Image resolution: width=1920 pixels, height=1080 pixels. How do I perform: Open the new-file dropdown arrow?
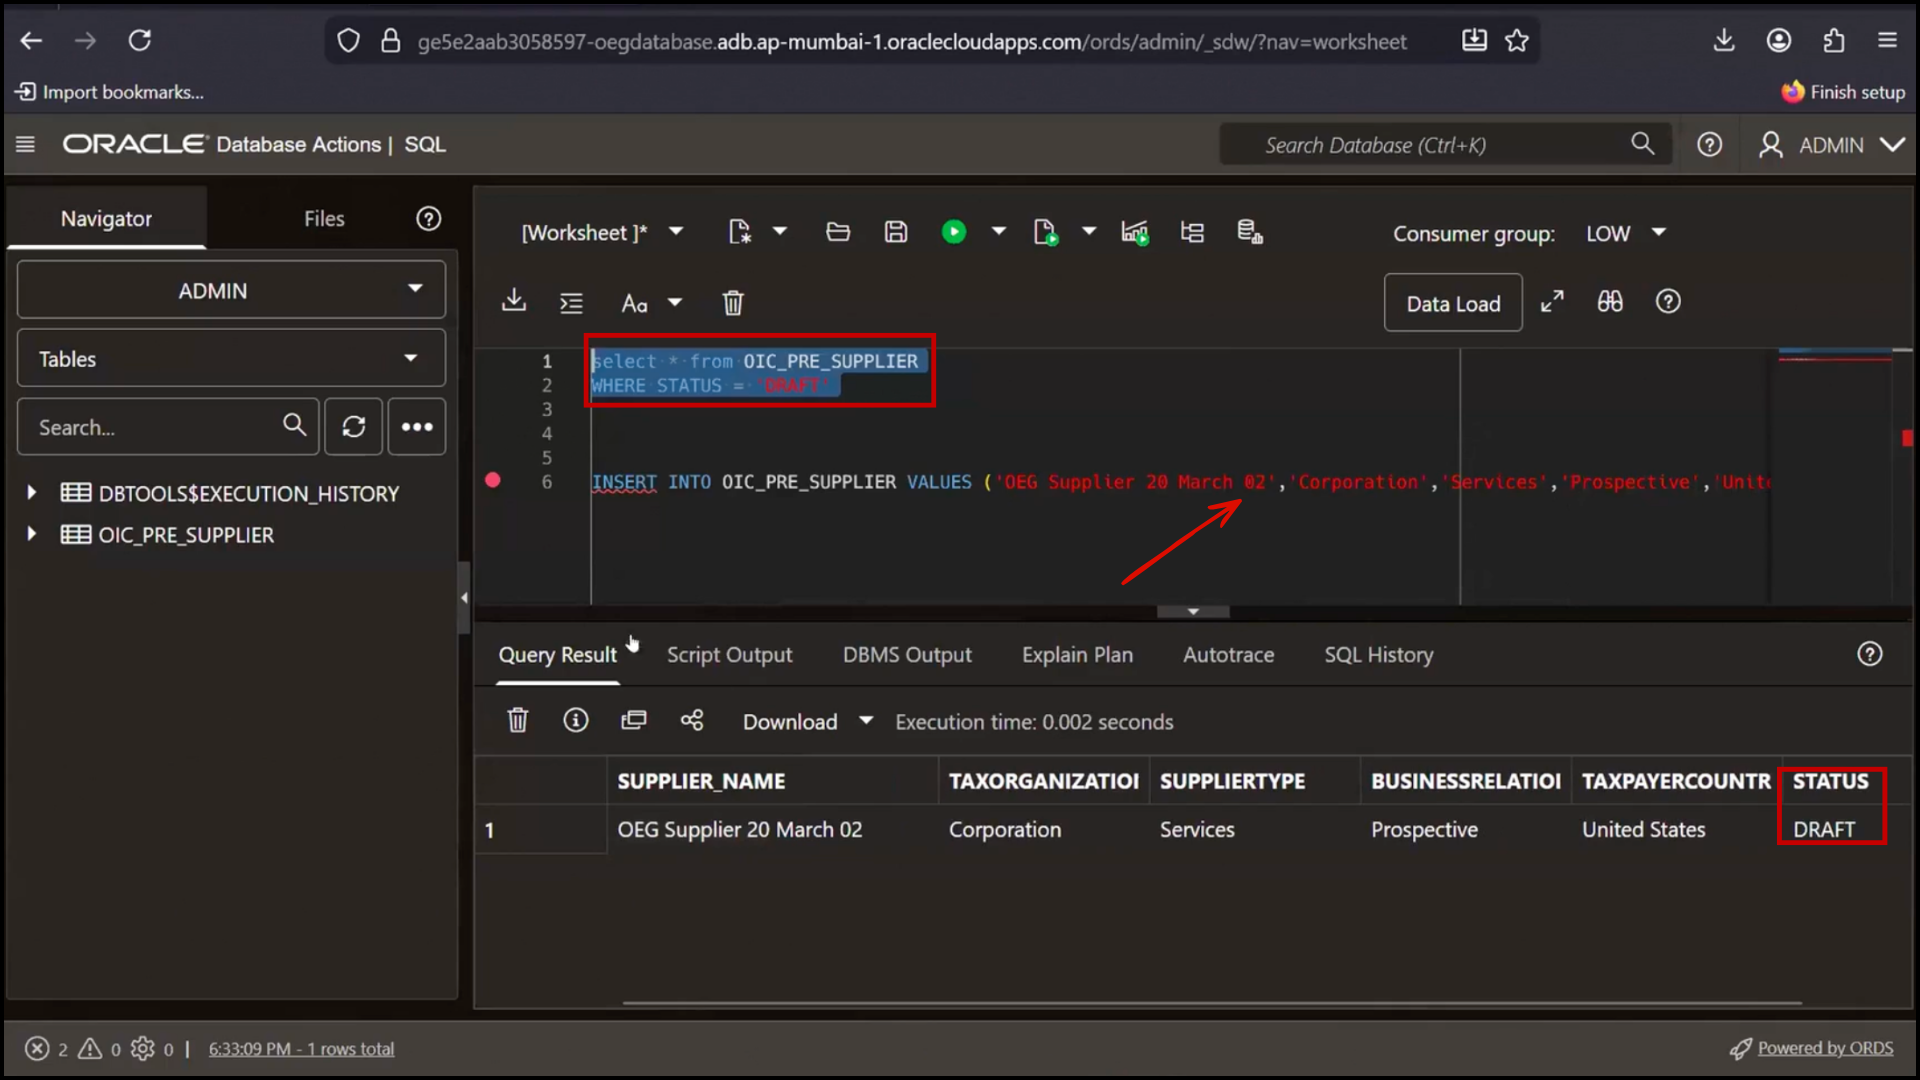click(x=780, y=232)
